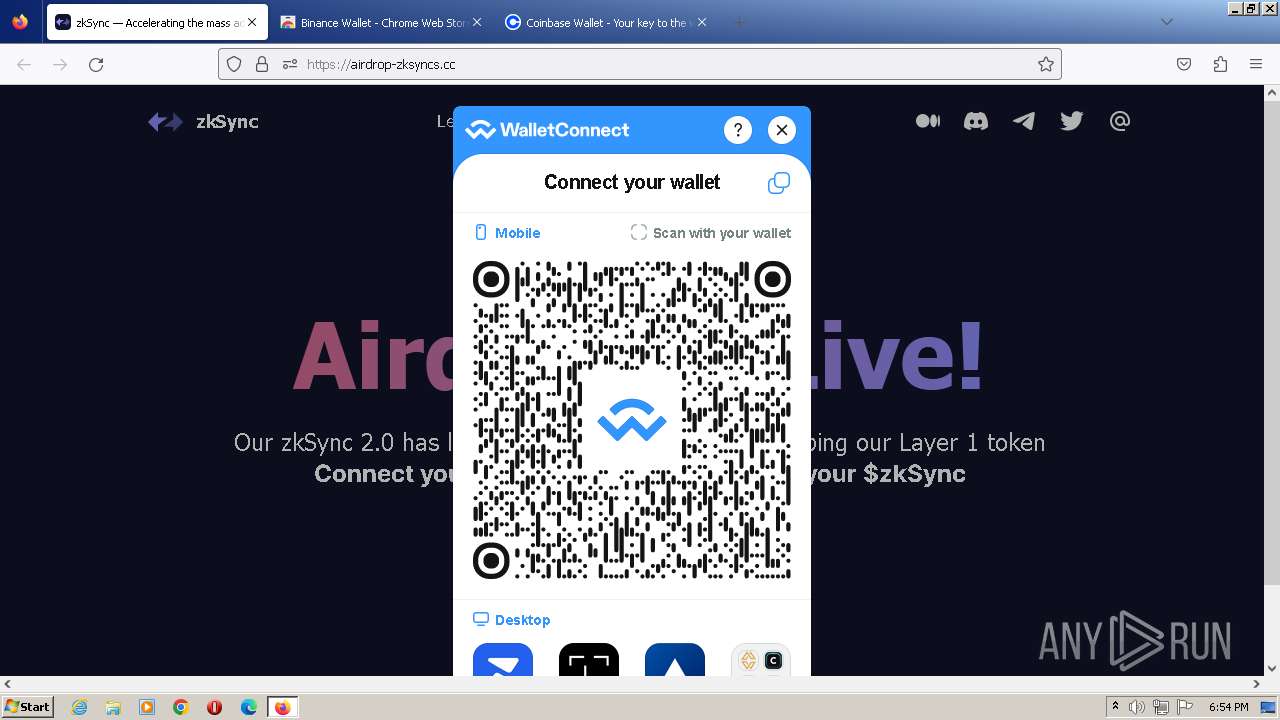Open Action Center flag icon
Screen dimensions: 1280x720
[x=1185, y=707]
